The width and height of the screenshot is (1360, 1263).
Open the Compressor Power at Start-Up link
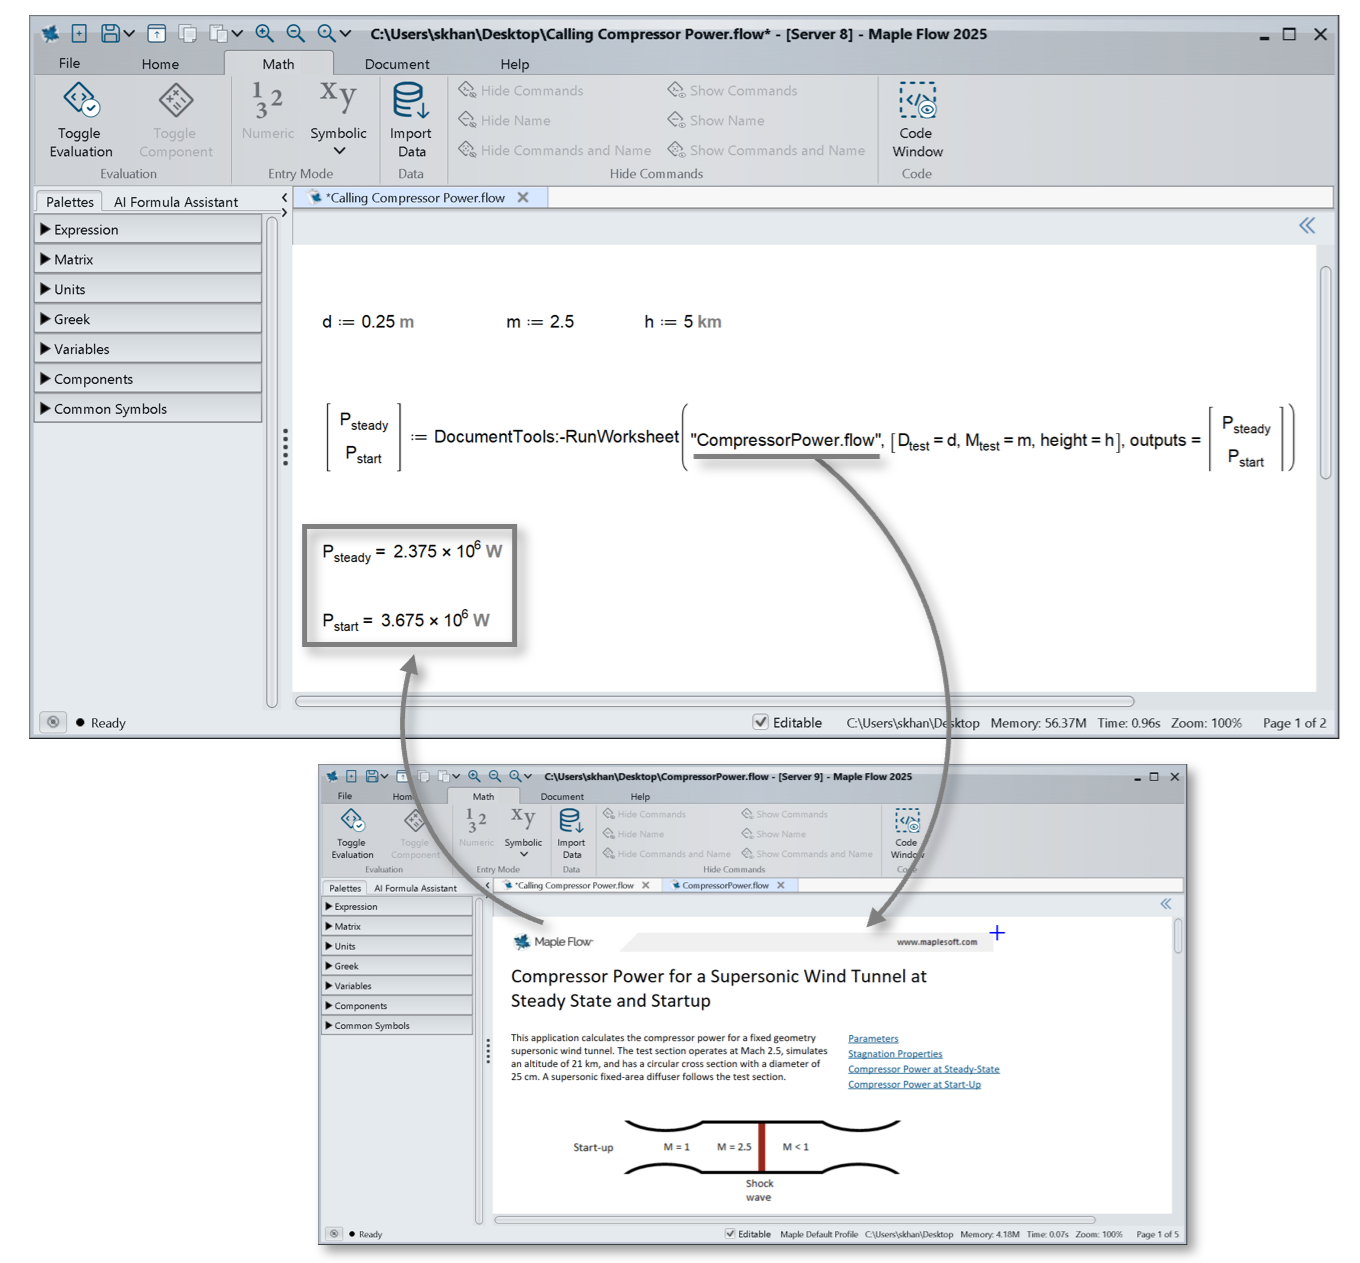pos(914,1085)
